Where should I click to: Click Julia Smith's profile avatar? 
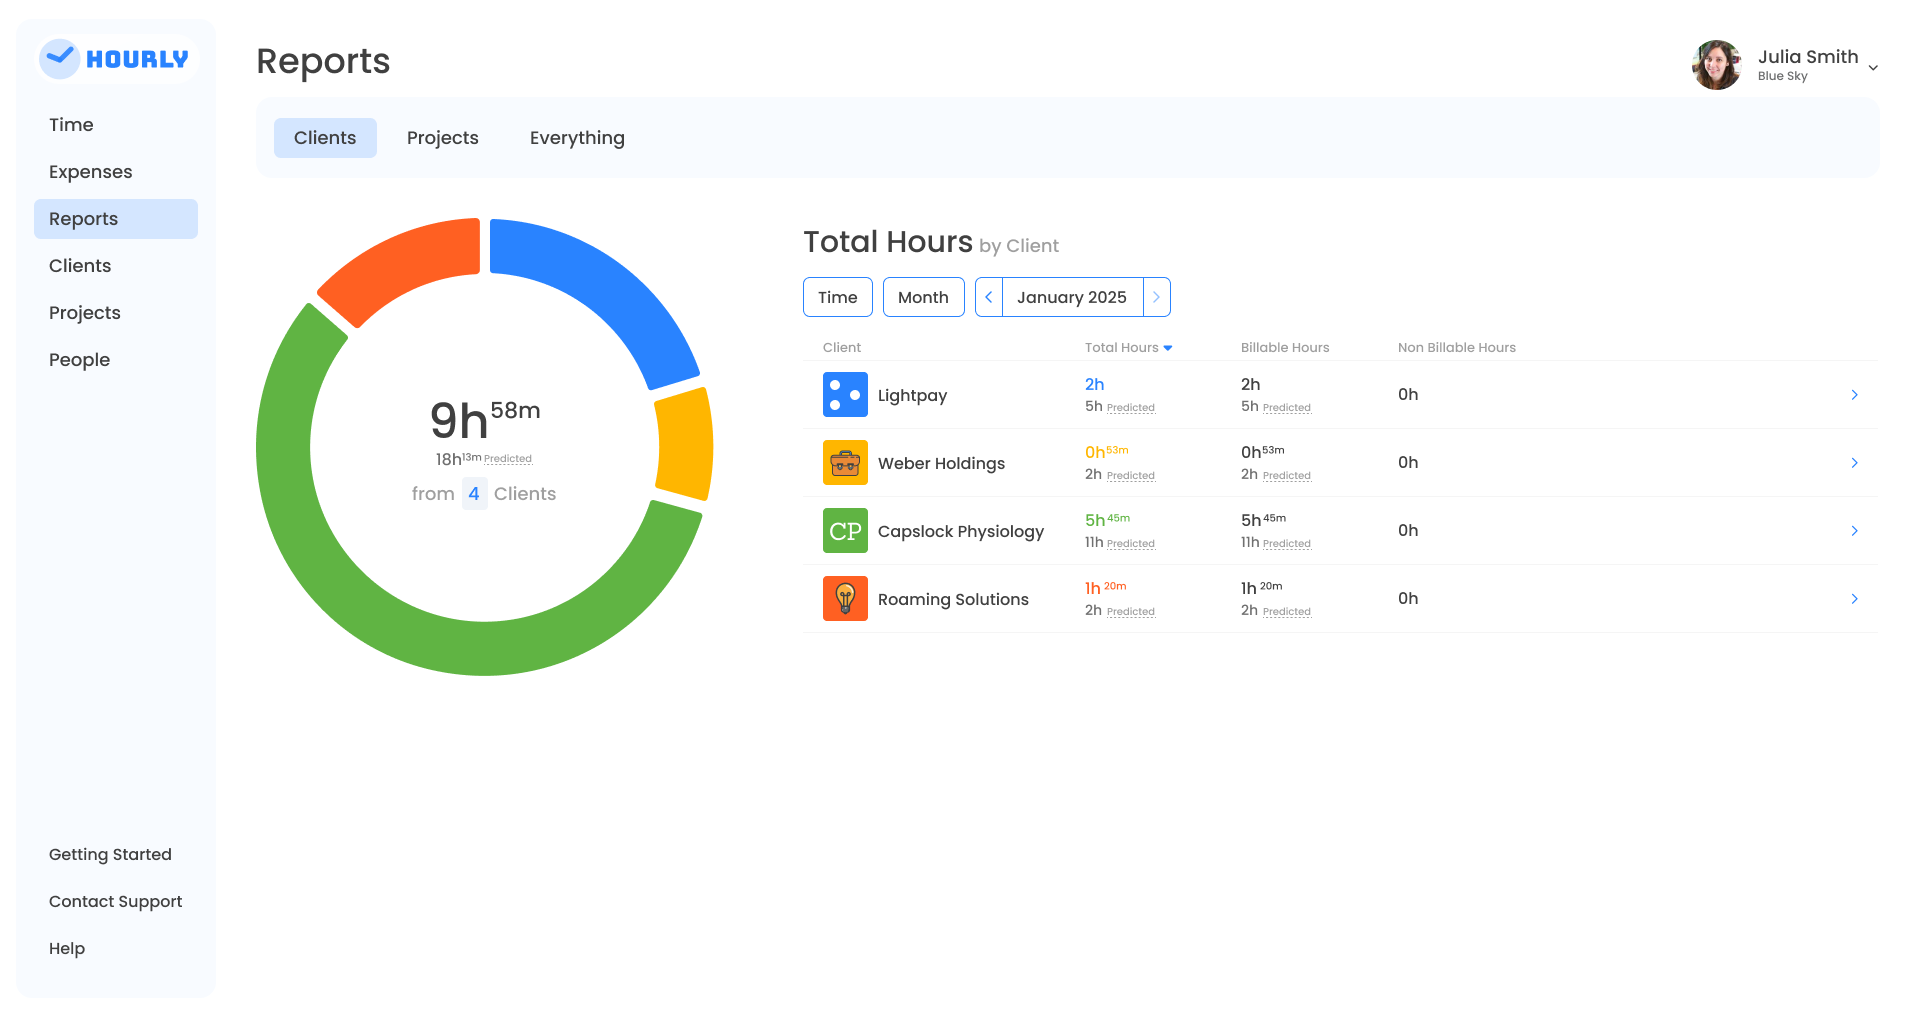(x=1716, y=65)
